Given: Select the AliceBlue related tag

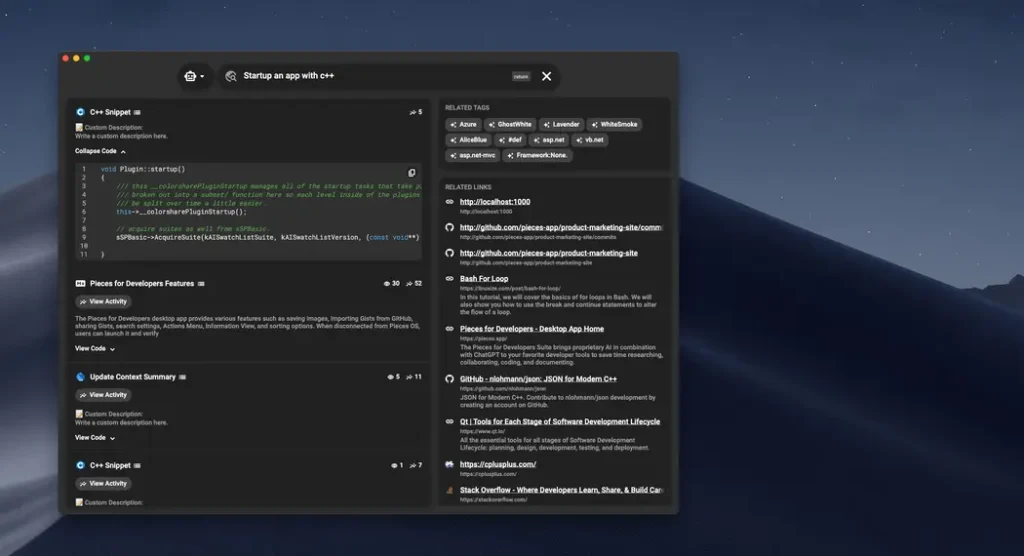Looking at the screenshot, I should (469, 140).
